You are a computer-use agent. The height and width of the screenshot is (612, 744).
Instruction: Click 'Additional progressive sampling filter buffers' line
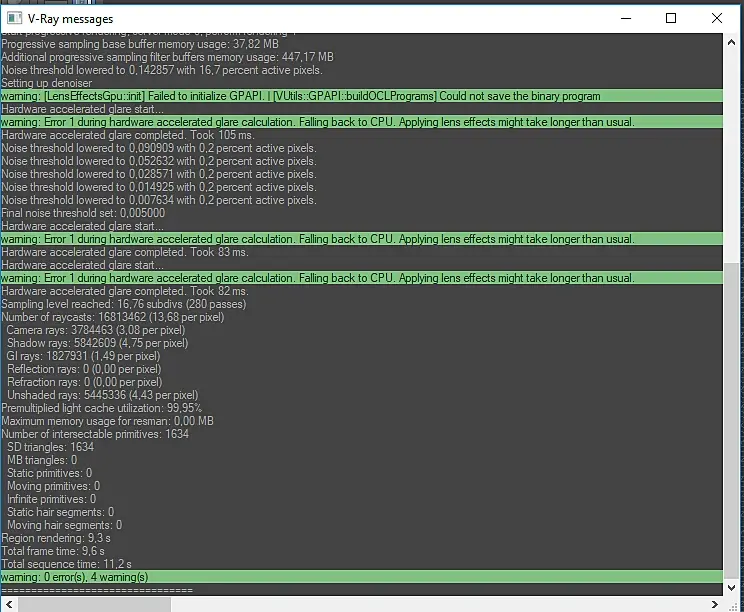tap(167, 57)
